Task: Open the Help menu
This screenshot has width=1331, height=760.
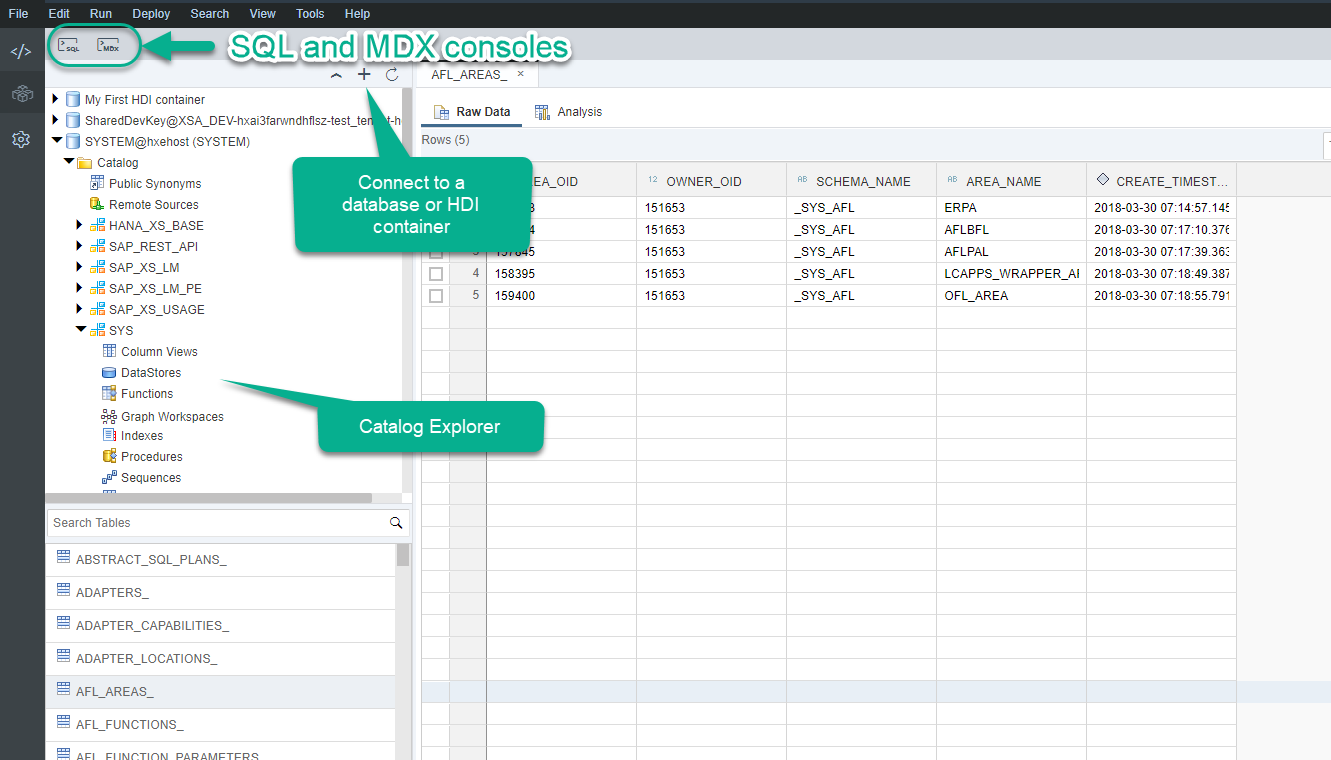Action: click(357, 14)
